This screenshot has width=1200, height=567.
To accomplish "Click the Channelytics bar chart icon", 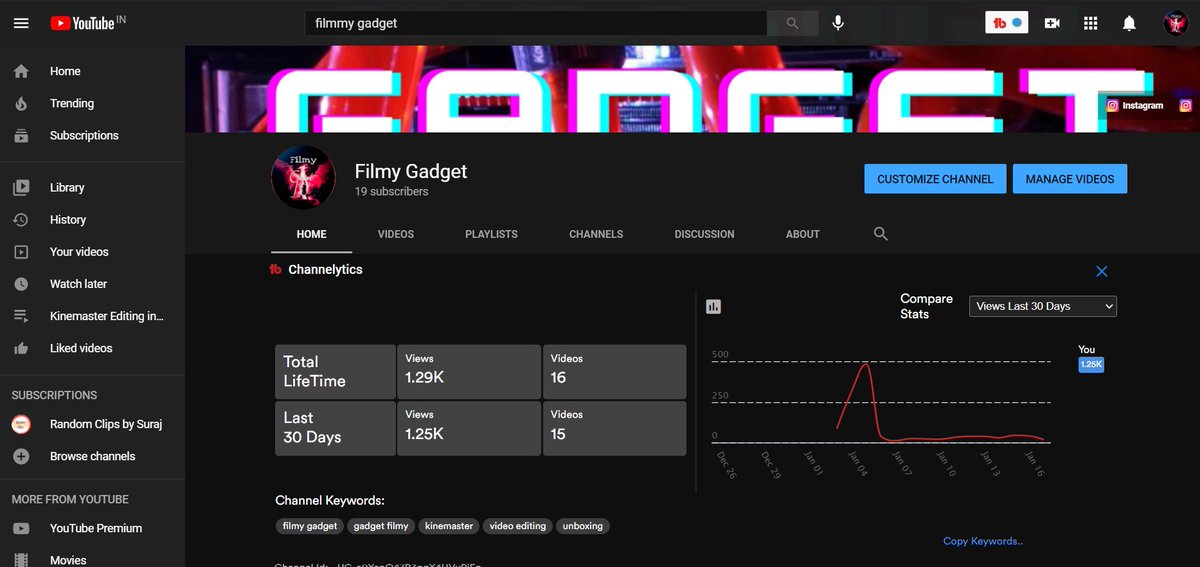I will click(x=713, y=307).
